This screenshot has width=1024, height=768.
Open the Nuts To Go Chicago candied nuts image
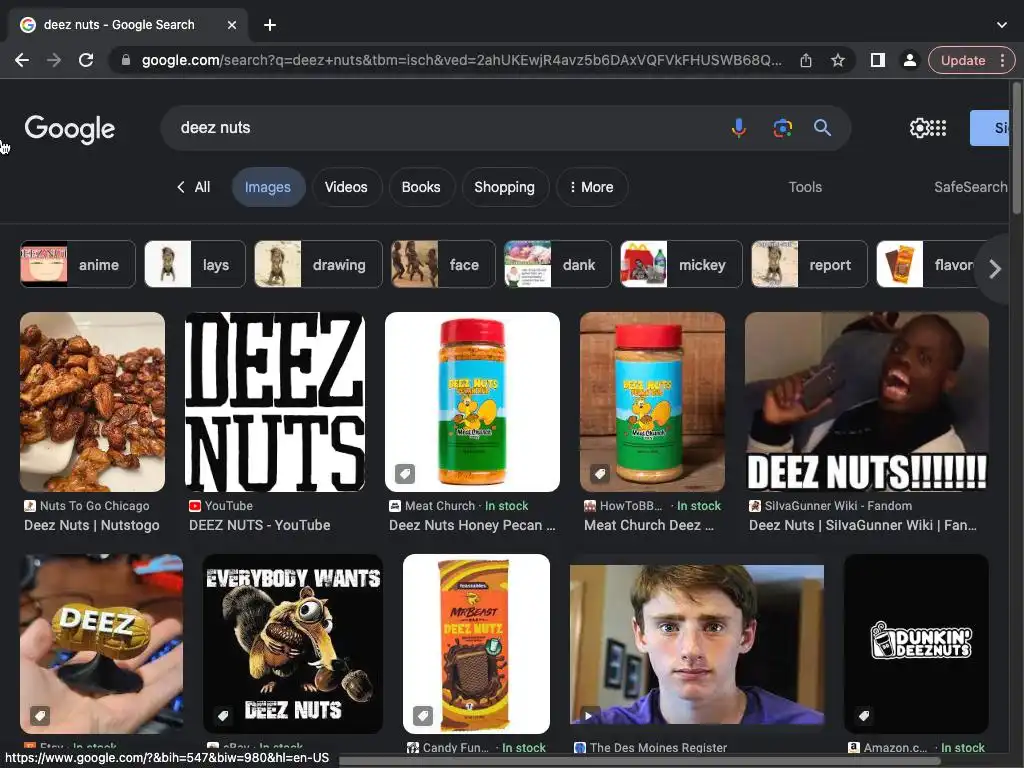[92, 402]
